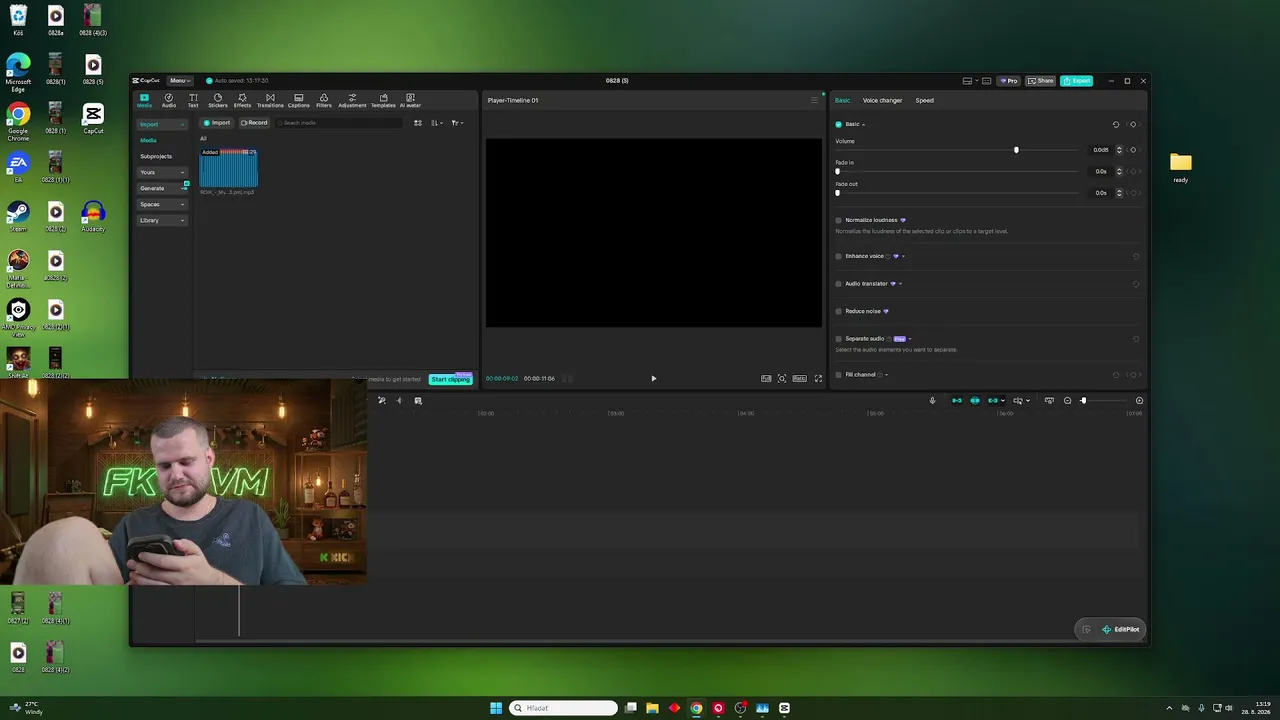Click the media grid view icon
This screenshot has width=1280, height=720.
point(418,123)
